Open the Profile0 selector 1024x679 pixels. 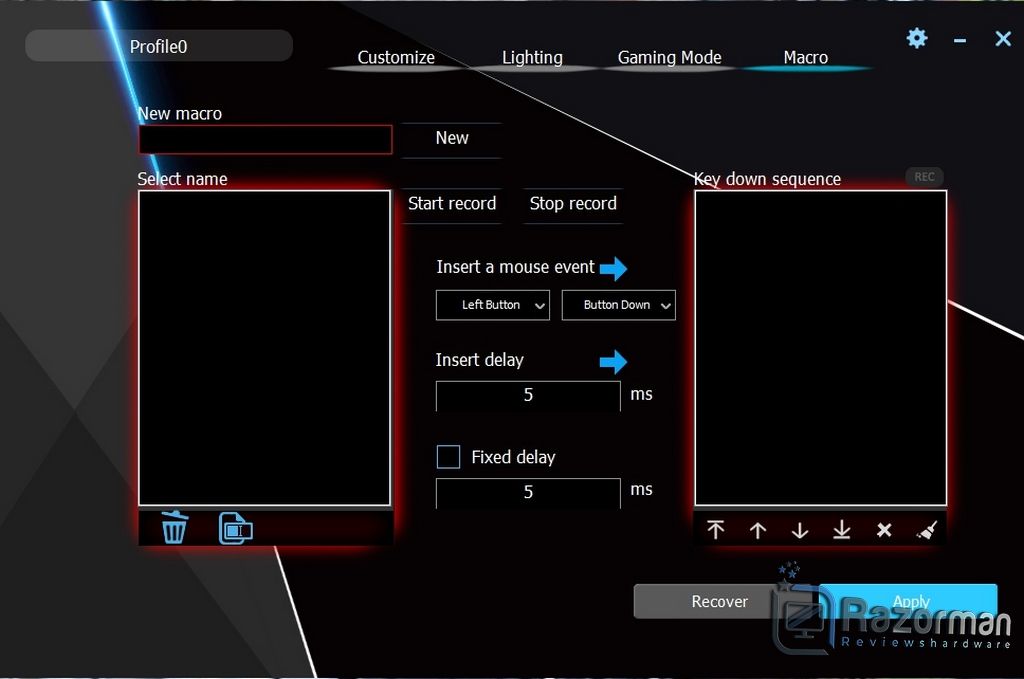click(x=159, y=46)
